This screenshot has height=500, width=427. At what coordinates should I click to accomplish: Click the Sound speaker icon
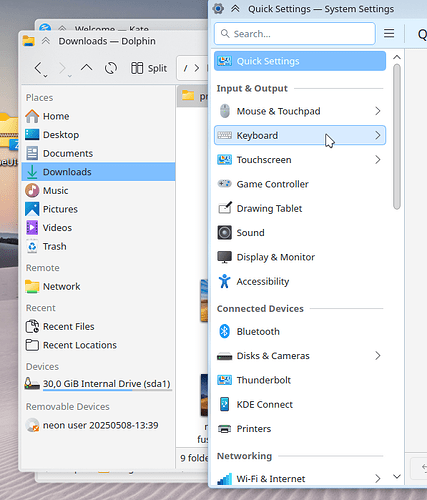pyautogui.click(x=225, y=233)
